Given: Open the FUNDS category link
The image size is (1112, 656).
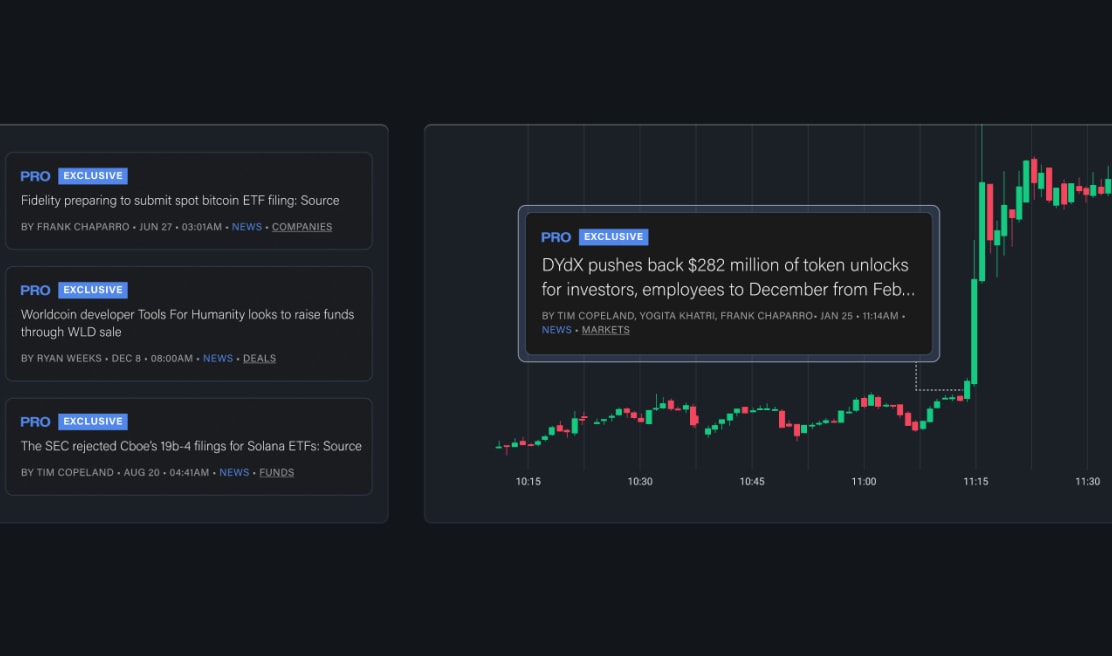Looking at the screenshot, I should (276, 472).
